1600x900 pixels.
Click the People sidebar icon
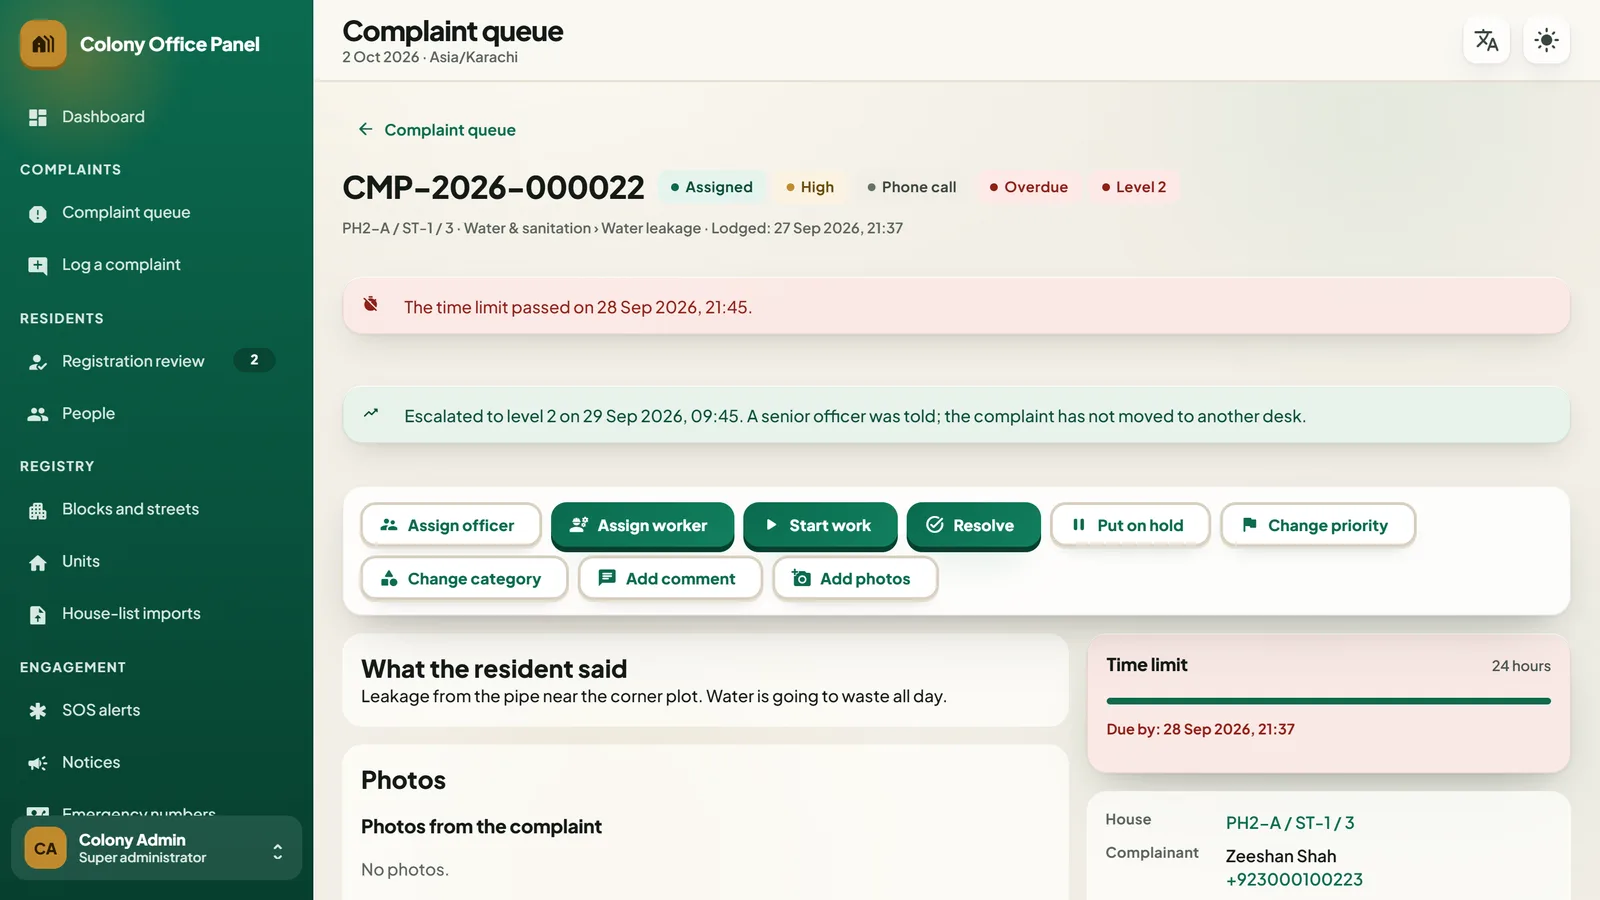[38, 414]
